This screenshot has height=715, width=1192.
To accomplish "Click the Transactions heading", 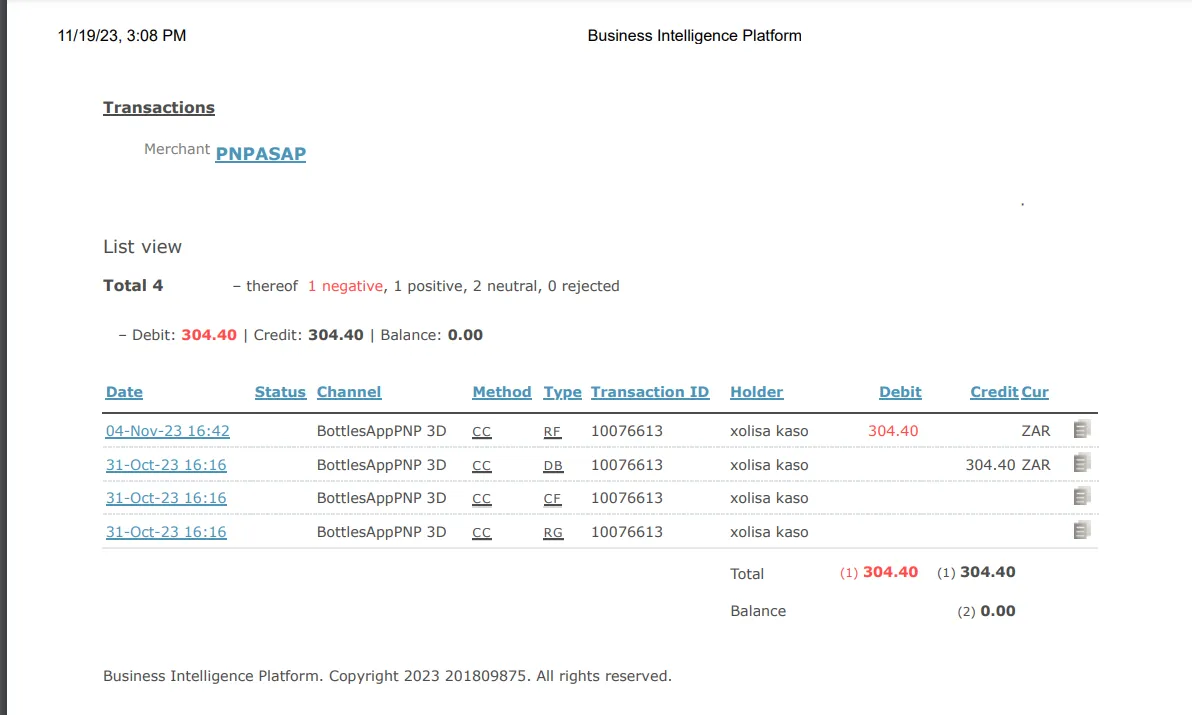I will click(159, 107).
